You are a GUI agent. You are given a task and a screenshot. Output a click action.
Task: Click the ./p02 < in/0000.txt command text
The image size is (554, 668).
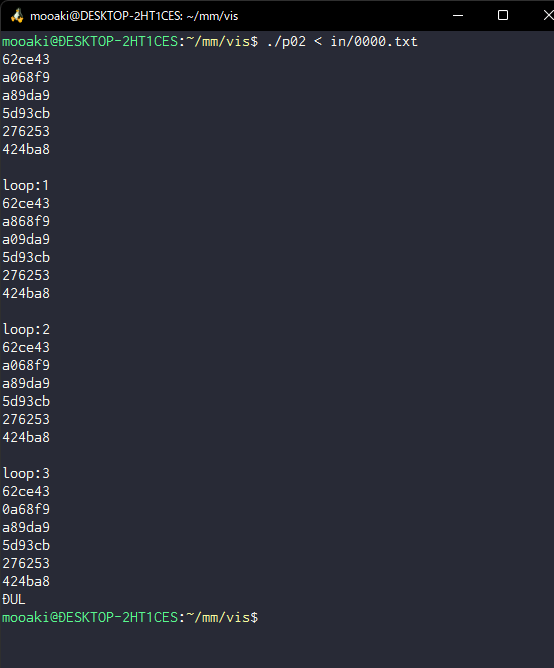pyautogui.click(x=342, y=41)
